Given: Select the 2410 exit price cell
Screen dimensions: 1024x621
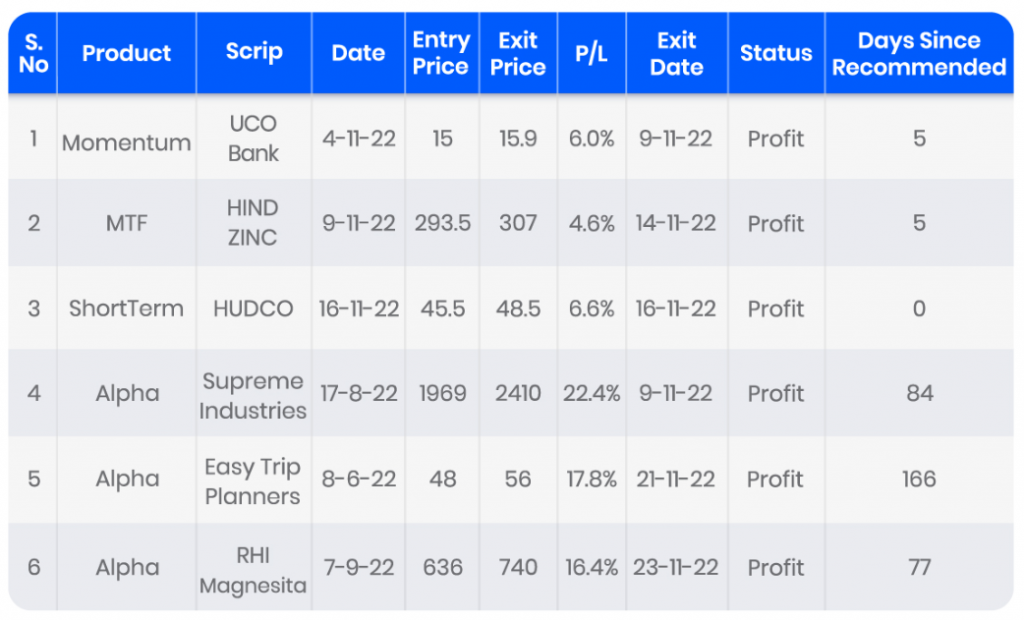Looking at the screenshot, I should 518,394.
